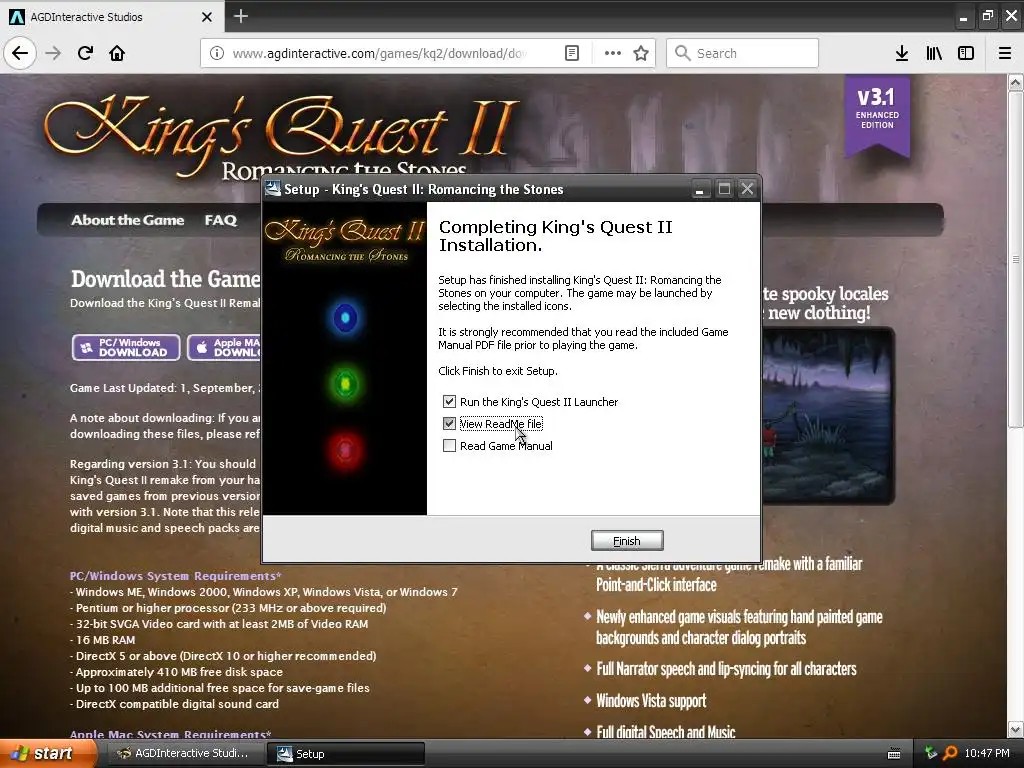Check the Read Game Manual option
The height and width of the screenshot is (768, 1024).
(x=449, y=446)
